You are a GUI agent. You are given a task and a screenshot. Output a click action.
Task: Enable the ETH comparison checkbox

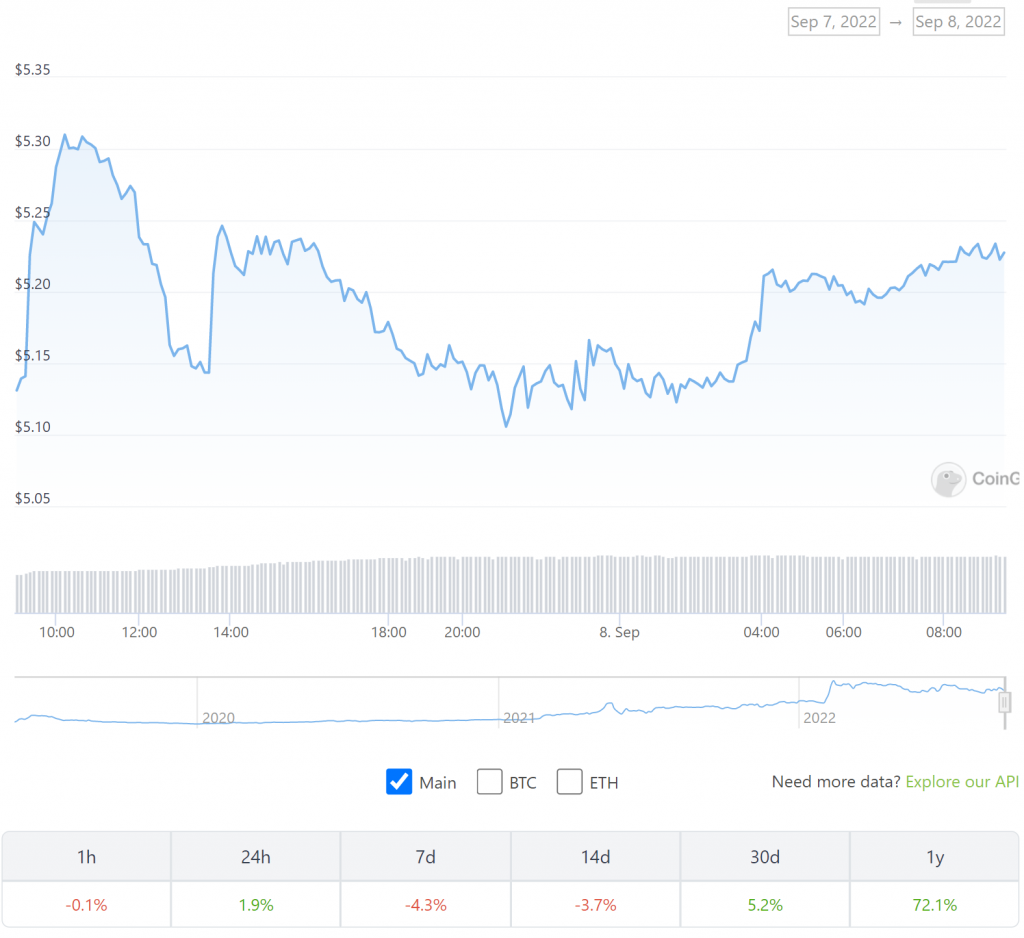point(569,781)
